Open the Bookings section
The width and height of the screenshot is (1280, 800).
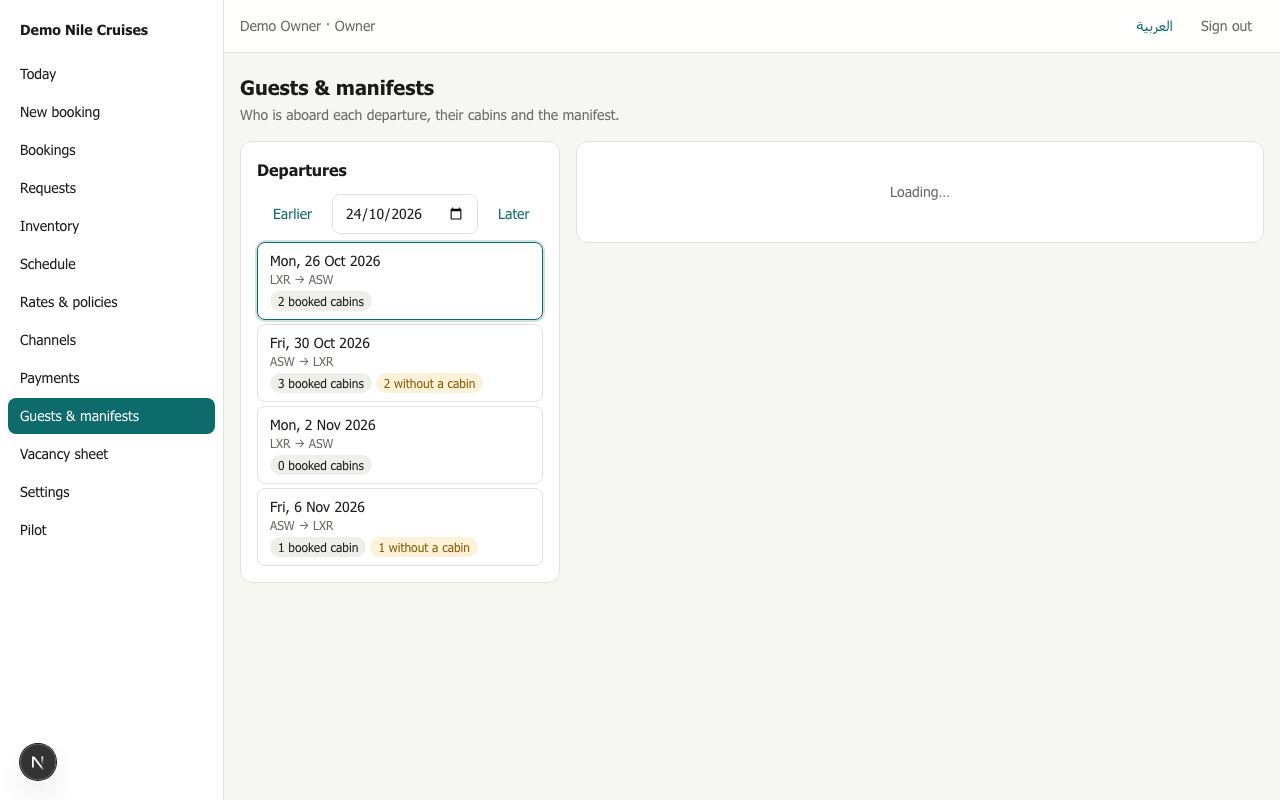point(111,150)
